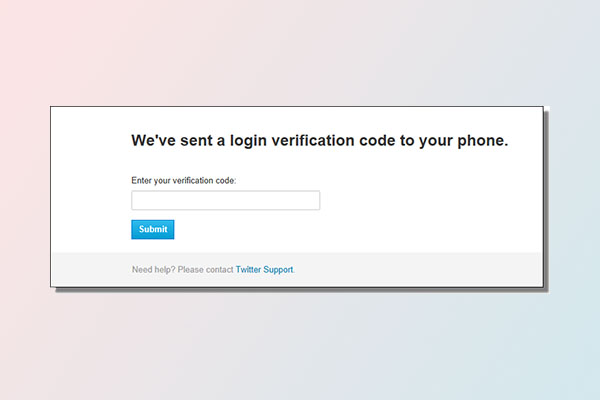The image size is (600, 400).
Task: Click the word "Support" in footer link
Action: pyautogui.click(x=279, y=270)
